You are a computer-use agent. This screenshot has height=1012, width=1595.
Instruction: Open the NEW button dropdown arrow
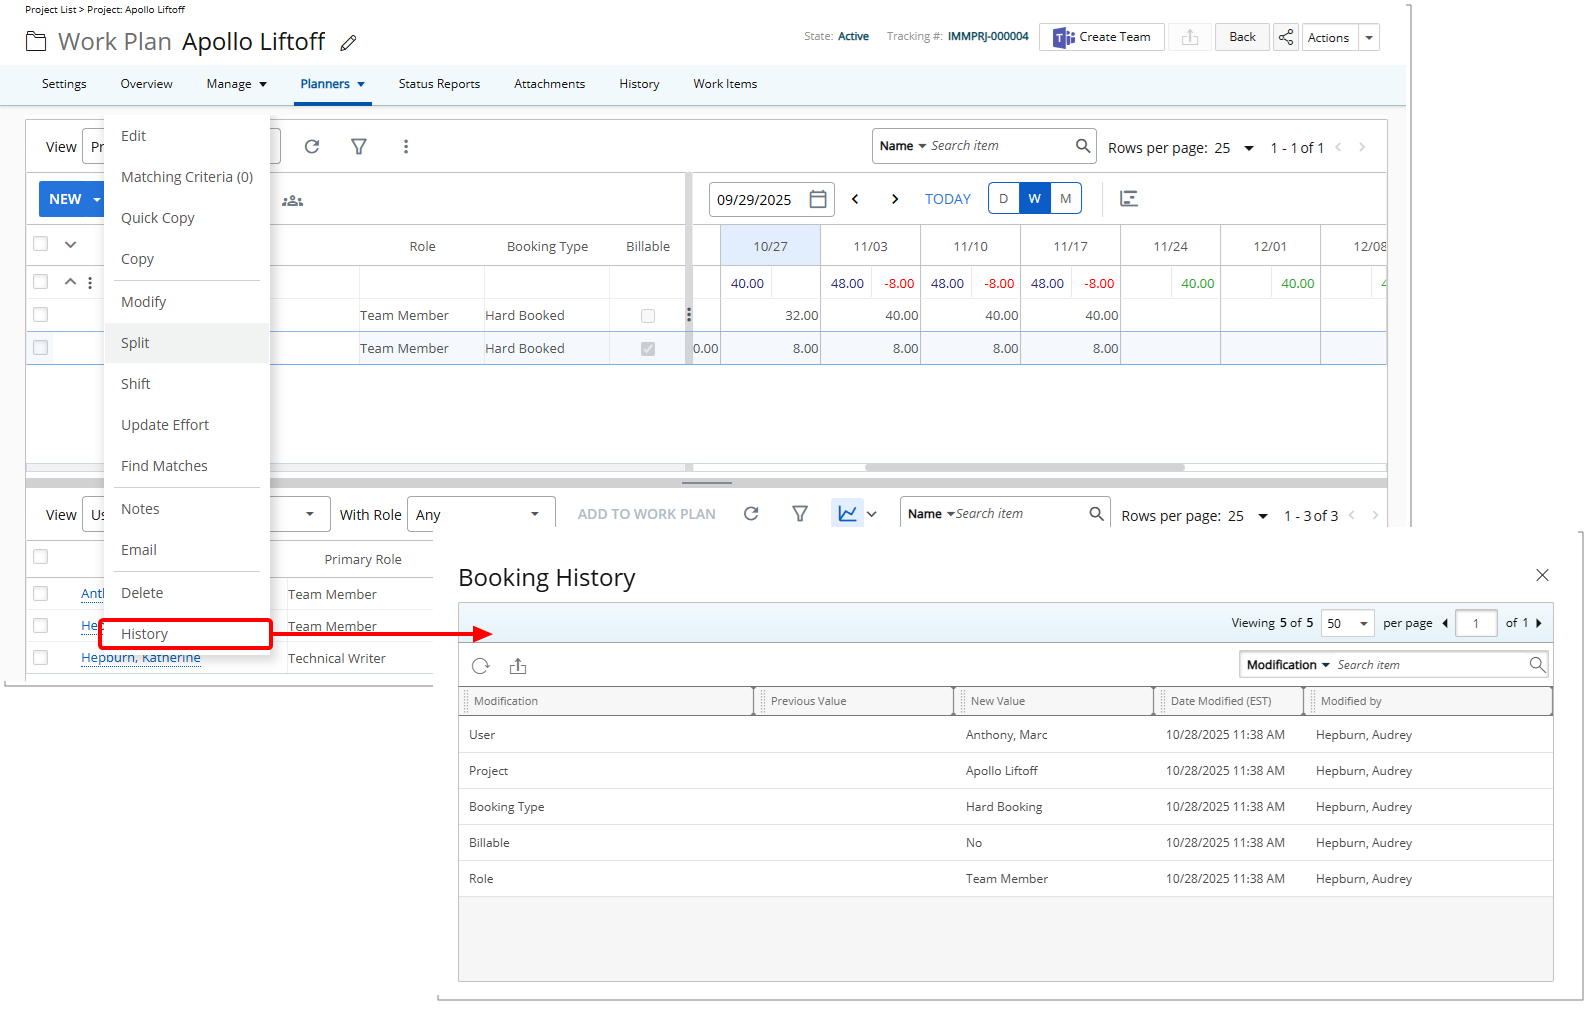coord(97,199)
